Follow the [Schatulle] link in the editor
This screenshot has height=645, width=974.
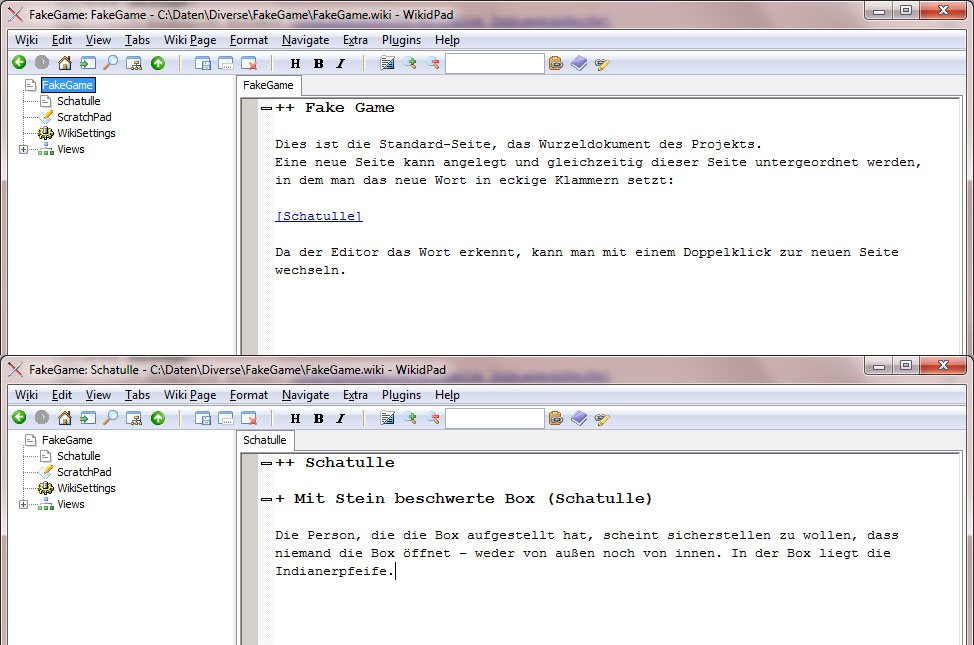pos(318,216)
